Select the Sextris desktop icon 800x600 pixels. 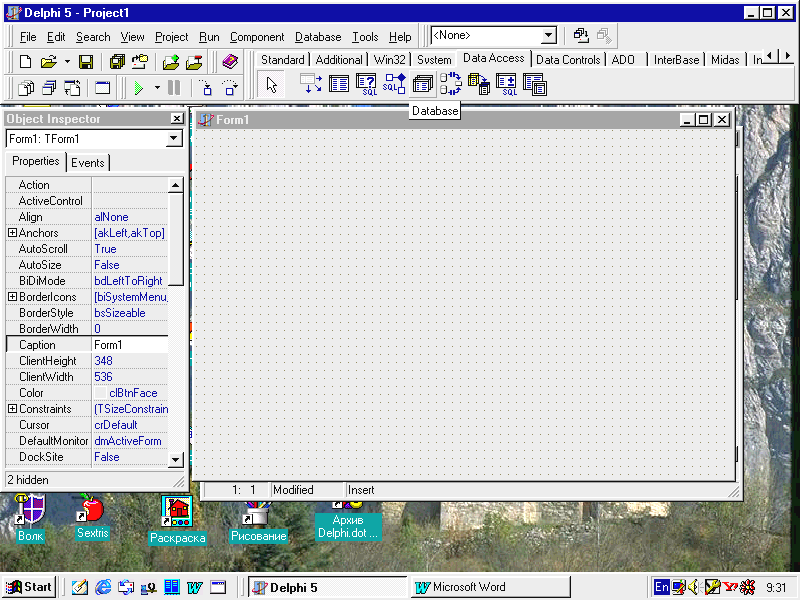tap(92, 517)
